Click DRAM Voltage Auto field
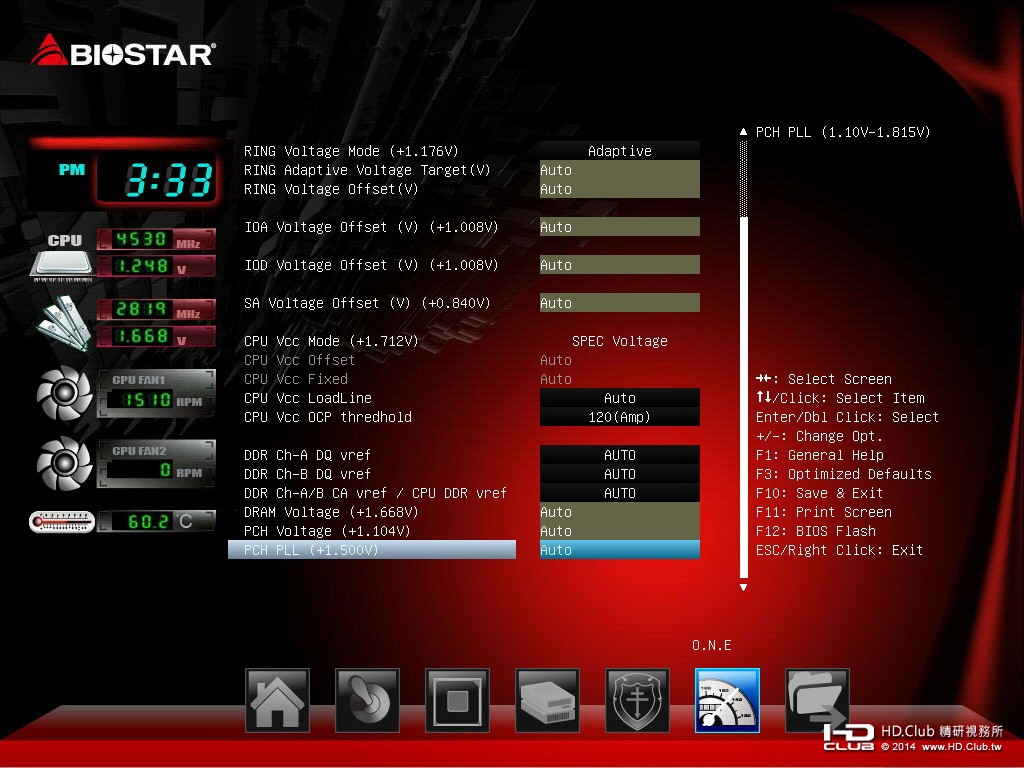 [x=620, y=511]
